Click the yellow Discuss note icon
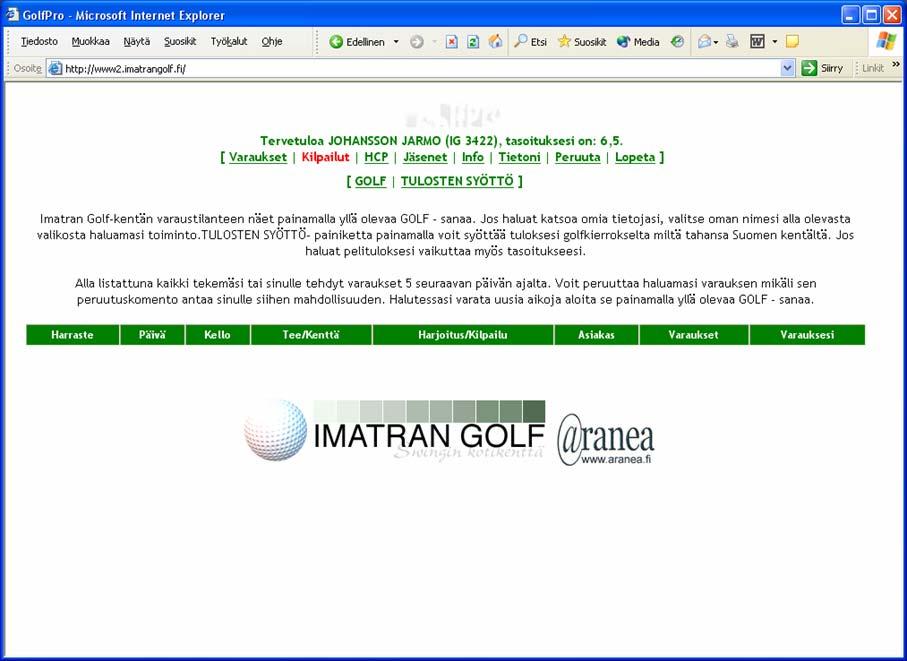907x661 pixels. tap(792, 42)
